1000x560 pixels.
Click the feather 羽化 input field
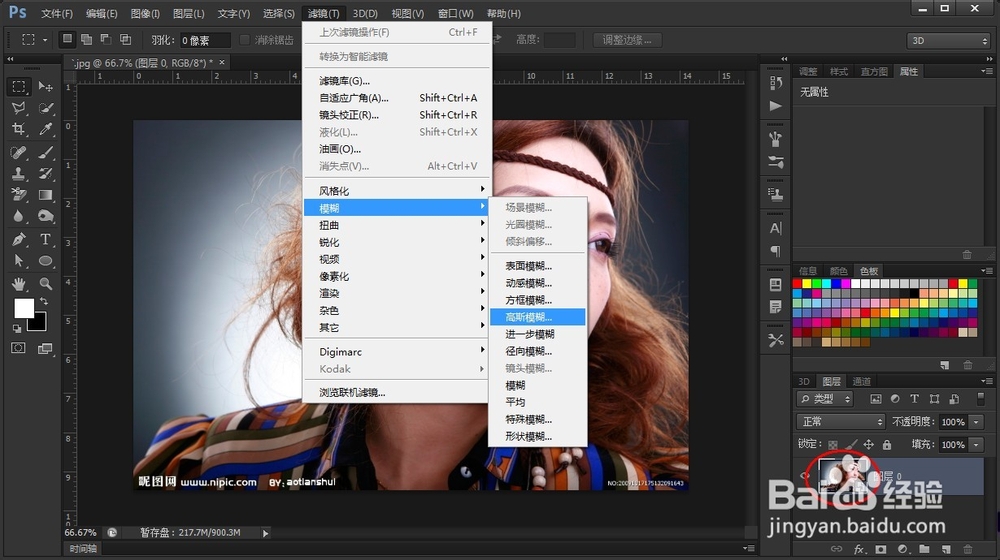coord(205,40)
